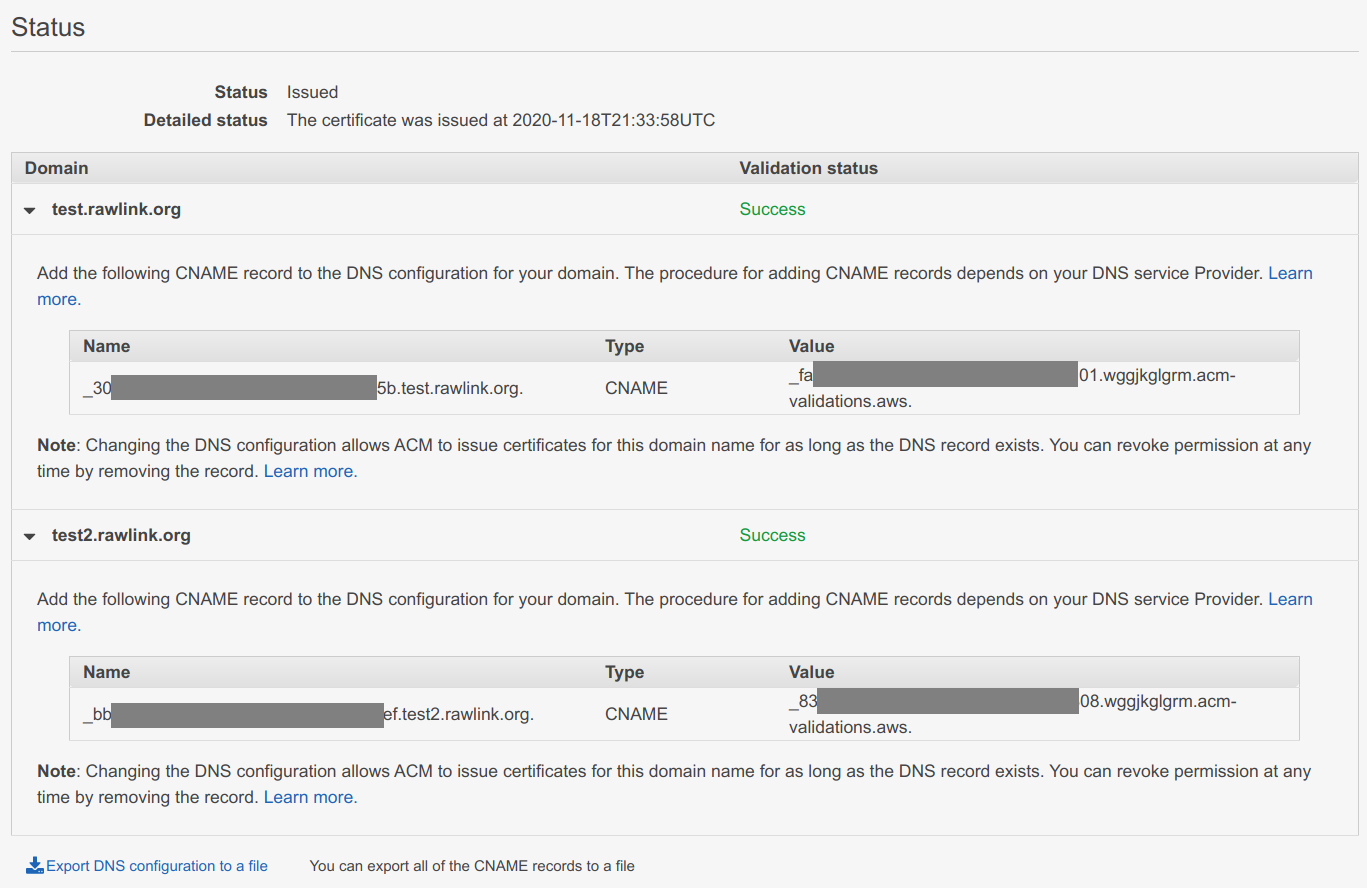This screenshot has height=888, width=1367.
Task: Open Export DNS configuration to a file link
Action: 157,866
